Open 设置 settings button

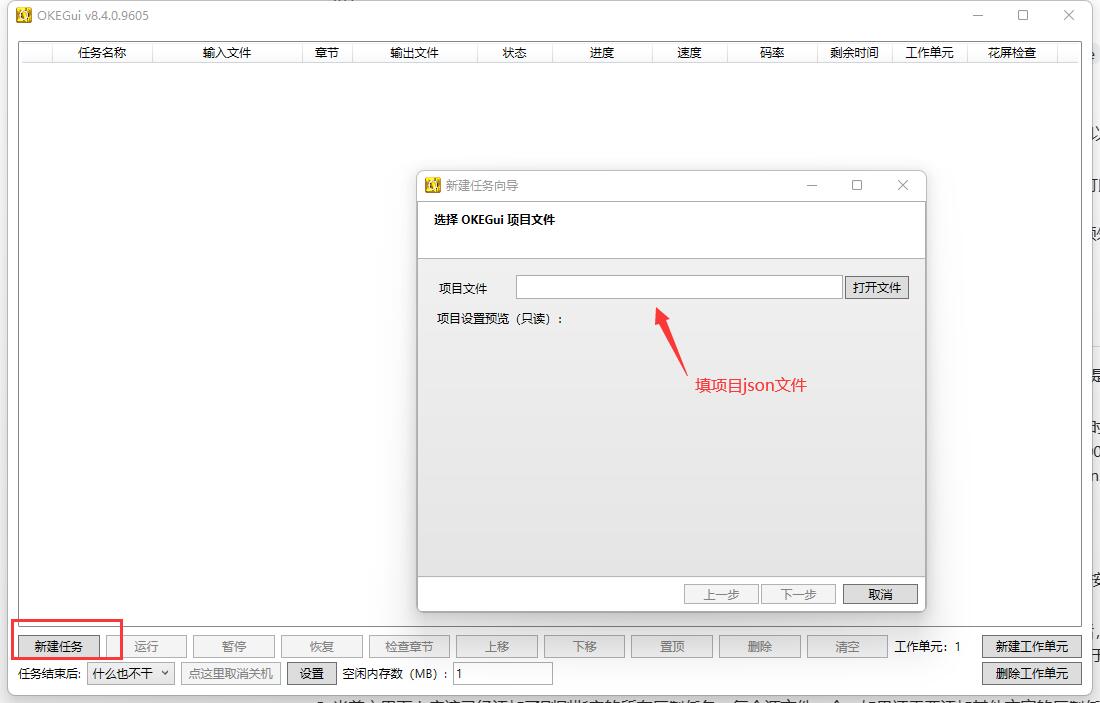(x=312, y=673)
